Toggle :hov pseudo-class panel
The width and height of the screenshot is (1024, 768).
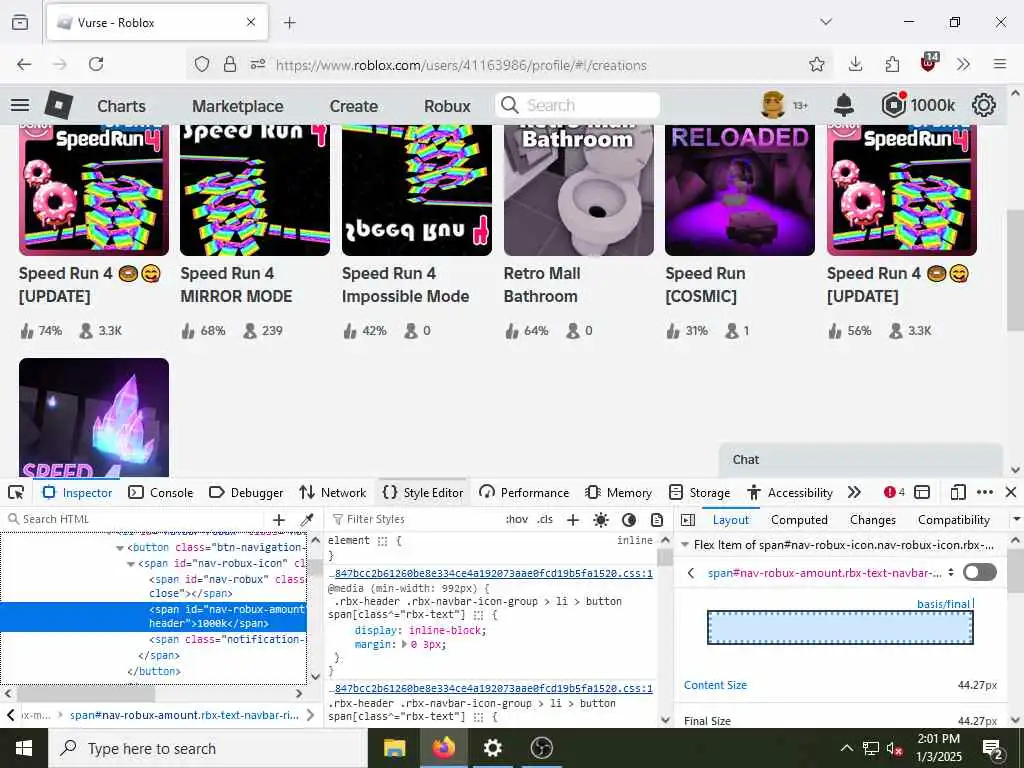(x=517, y=519)
